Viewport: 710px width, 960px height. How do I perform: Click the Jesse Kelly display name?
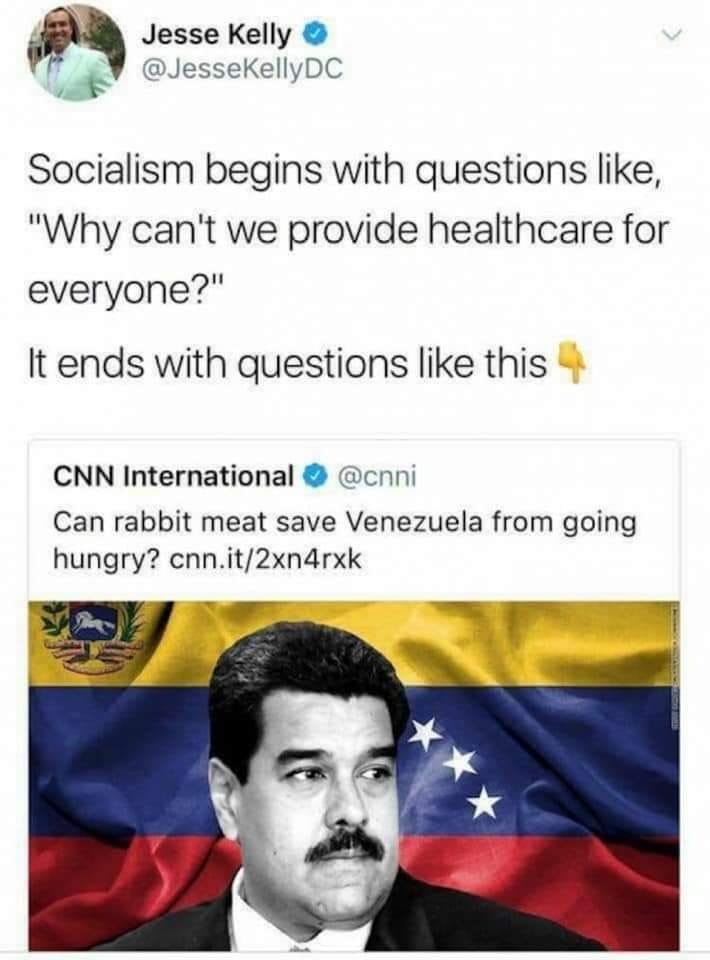(216, 34)
